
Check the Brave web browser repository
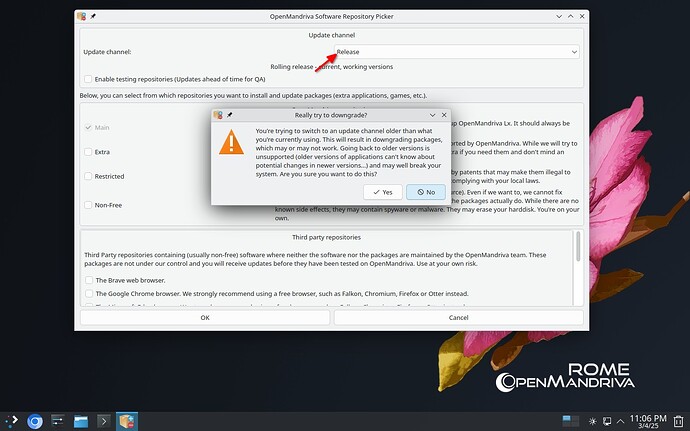89,280
